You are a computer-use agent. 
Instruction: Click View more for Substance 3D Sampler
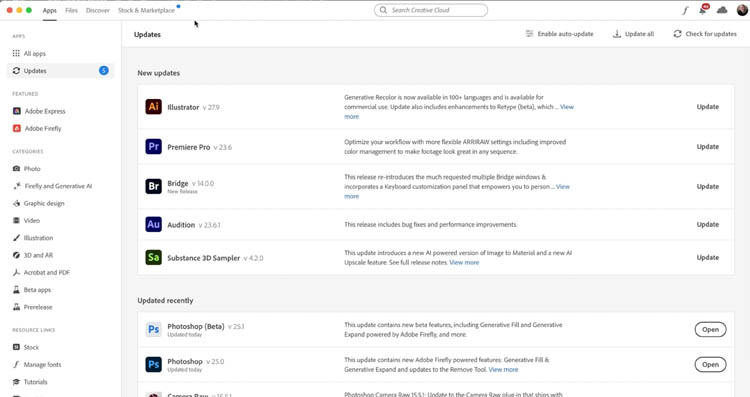click(x=464, y=262)
